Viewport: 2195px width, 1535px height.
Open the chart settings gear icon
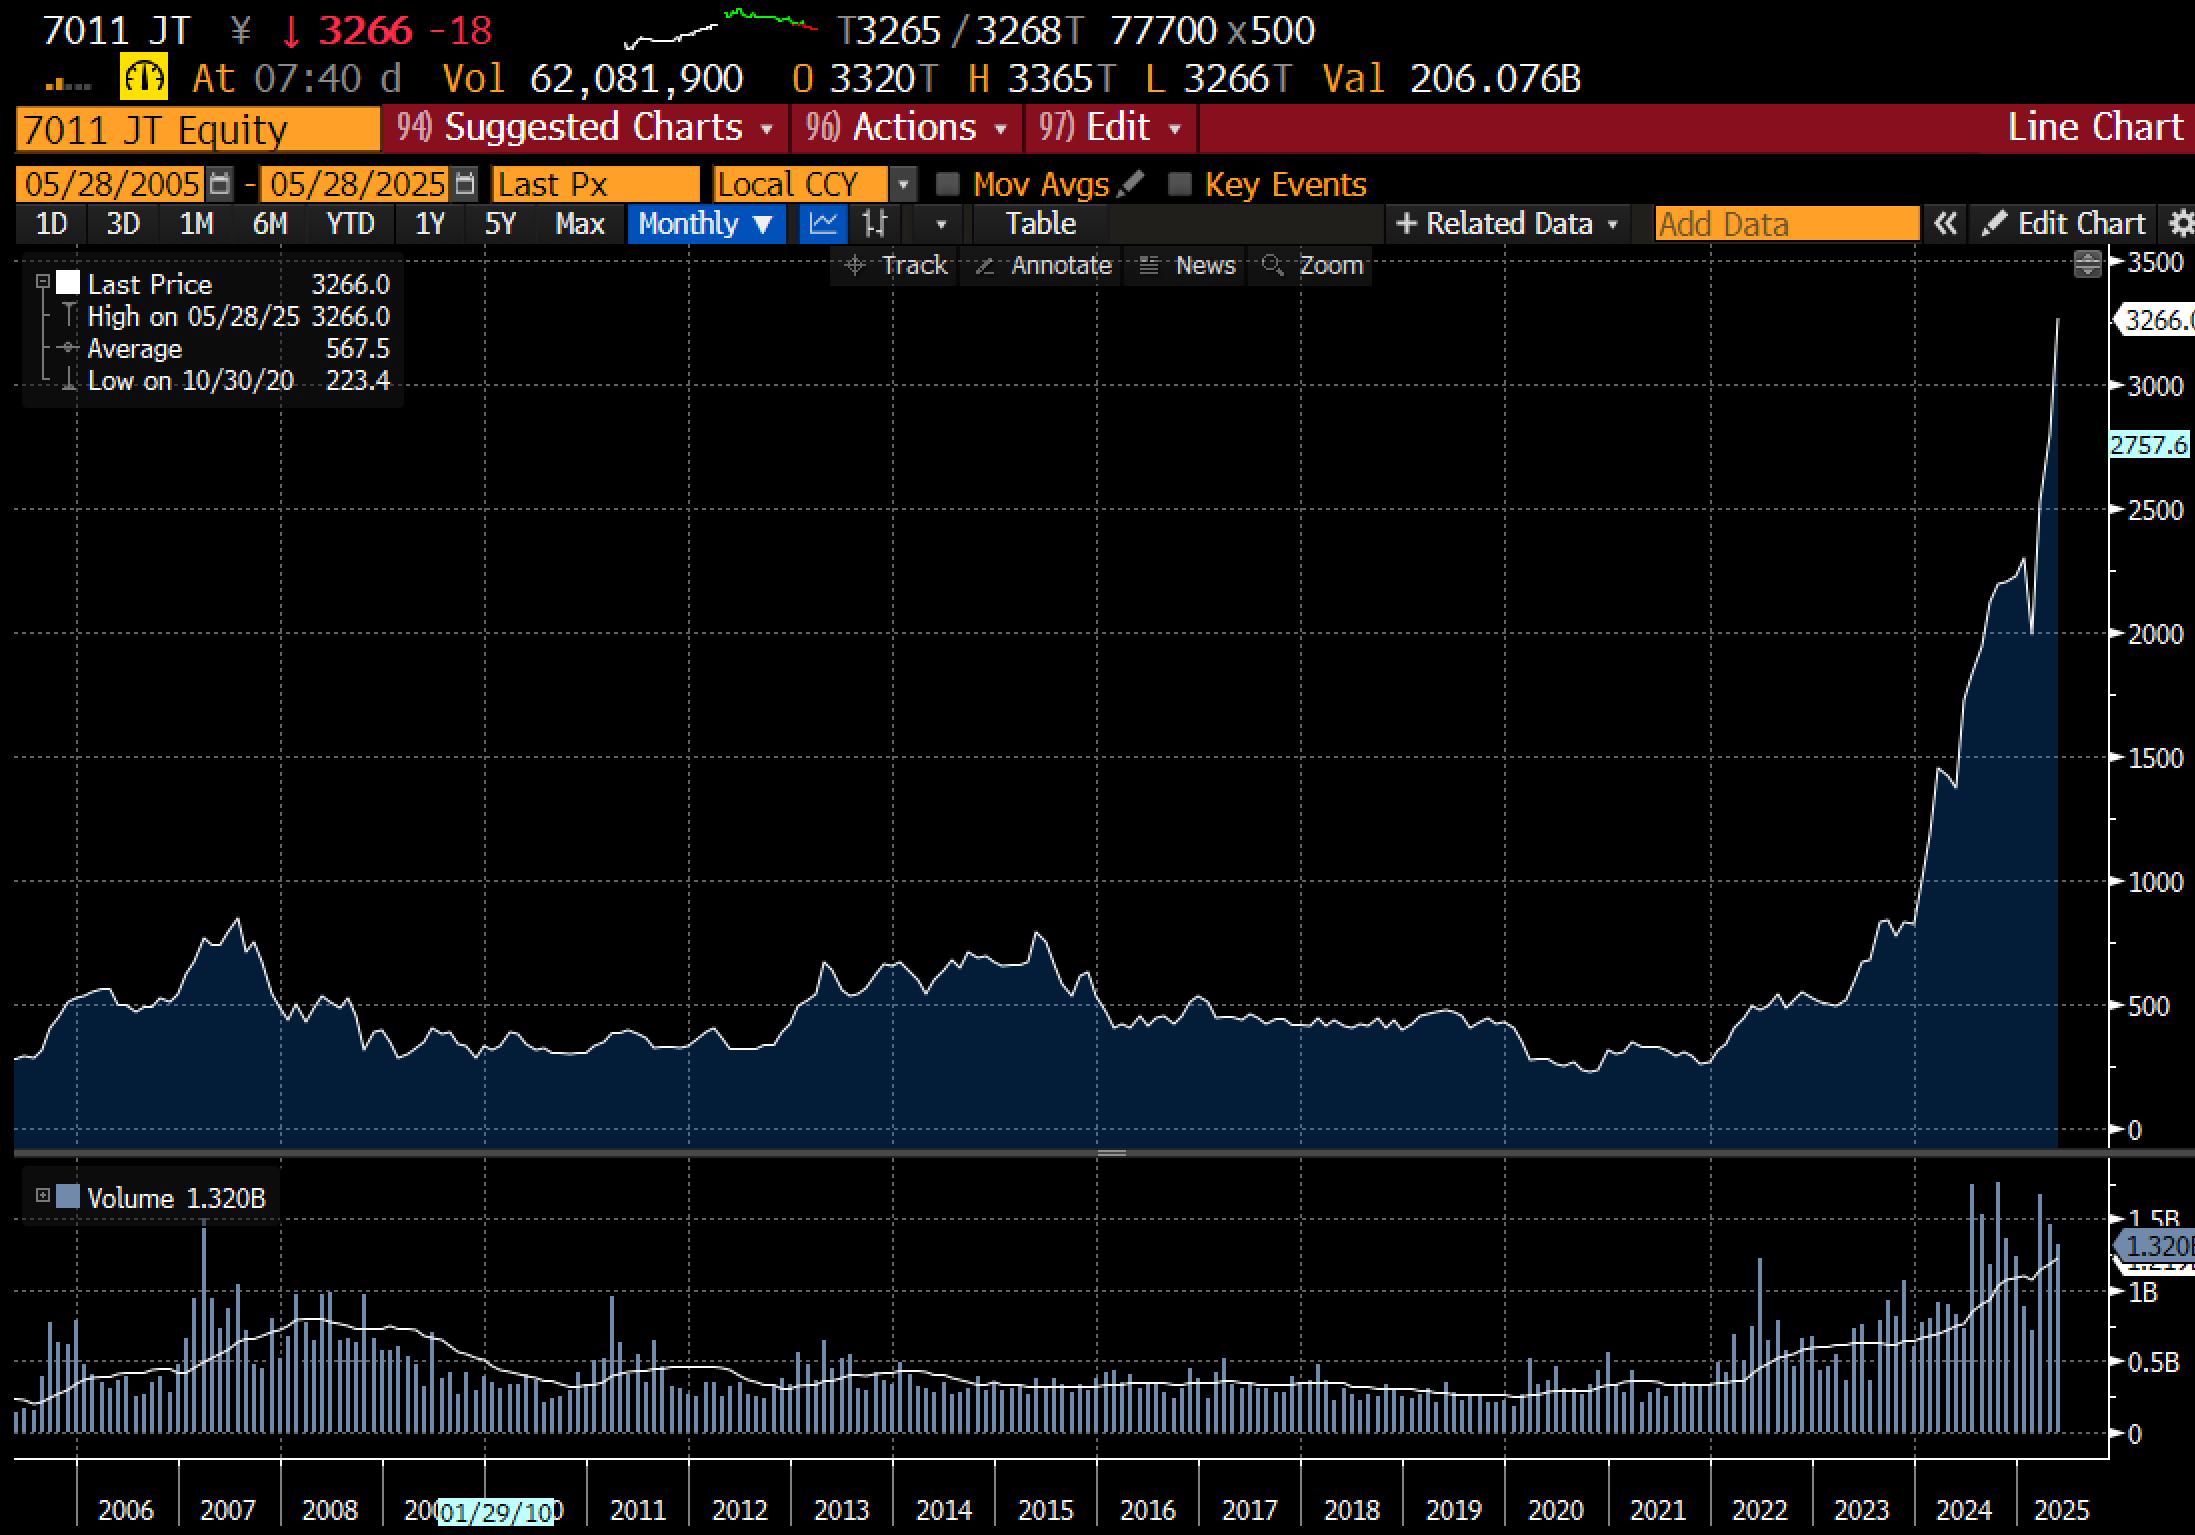point(2181,223)
